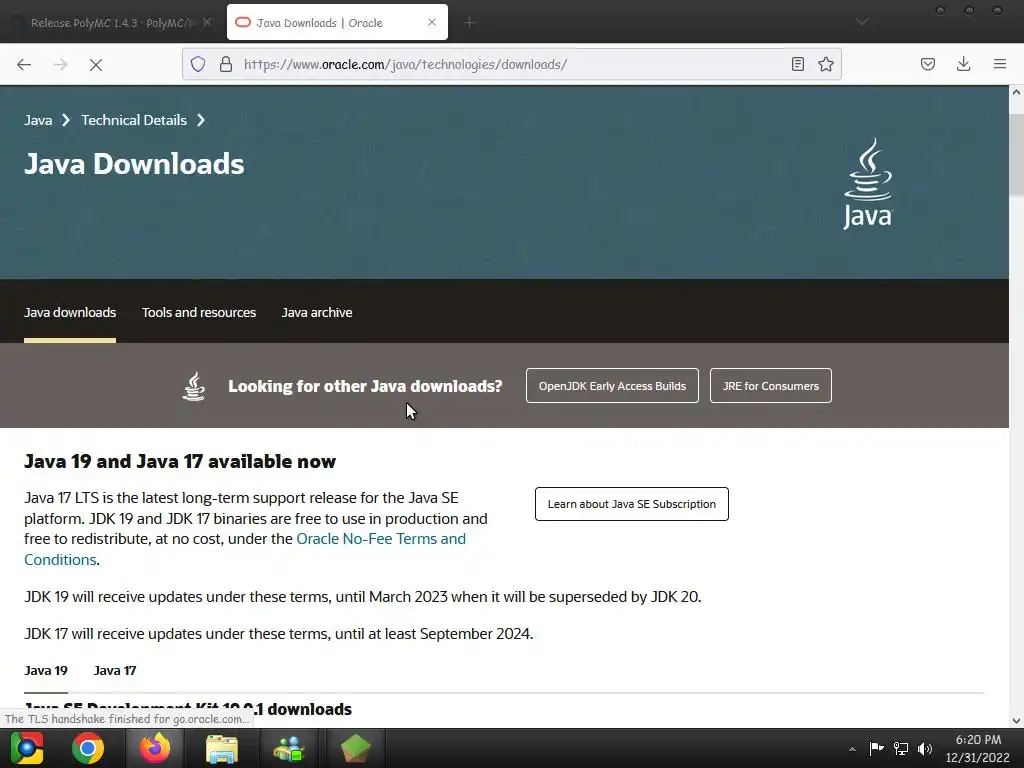
Task: Click the 'Java Downloads' page title
Action: (134, 164)
